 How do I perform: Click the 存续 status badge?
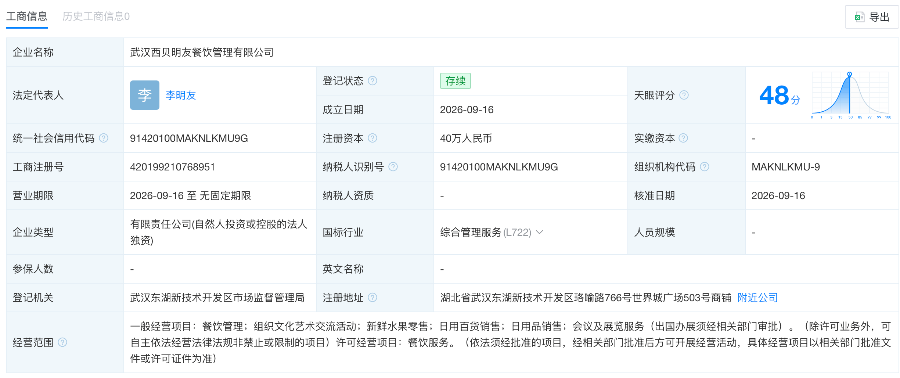point(456,81)
